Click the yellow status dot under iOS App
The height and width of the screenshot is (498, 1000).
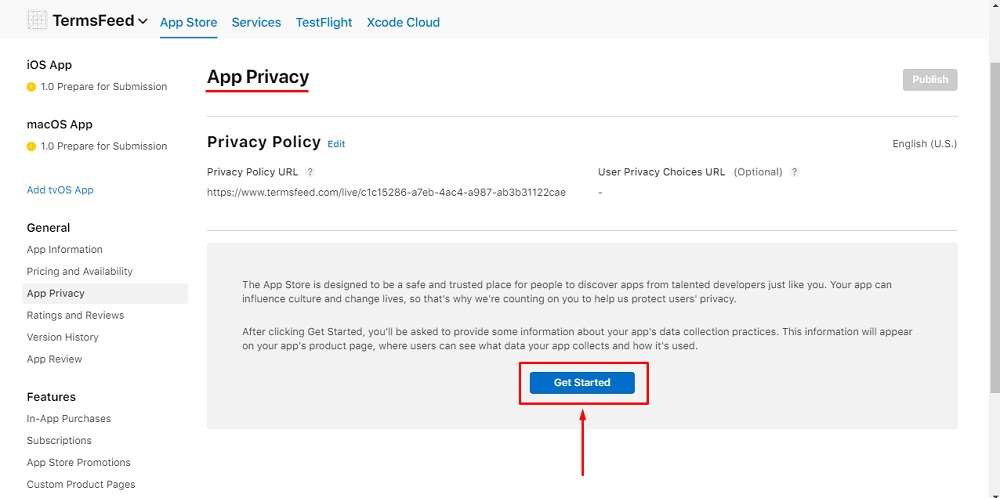pos(31,87)
